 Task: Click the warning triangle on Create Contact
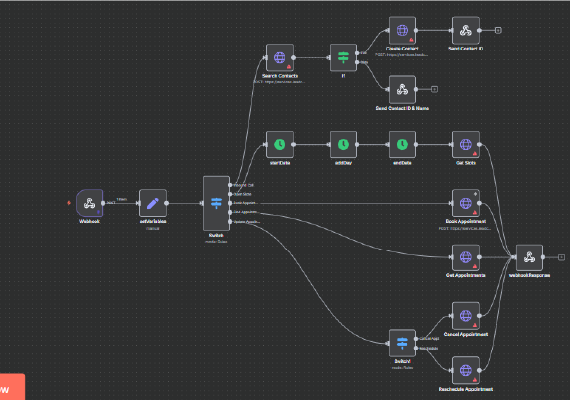tap(412, 40)
